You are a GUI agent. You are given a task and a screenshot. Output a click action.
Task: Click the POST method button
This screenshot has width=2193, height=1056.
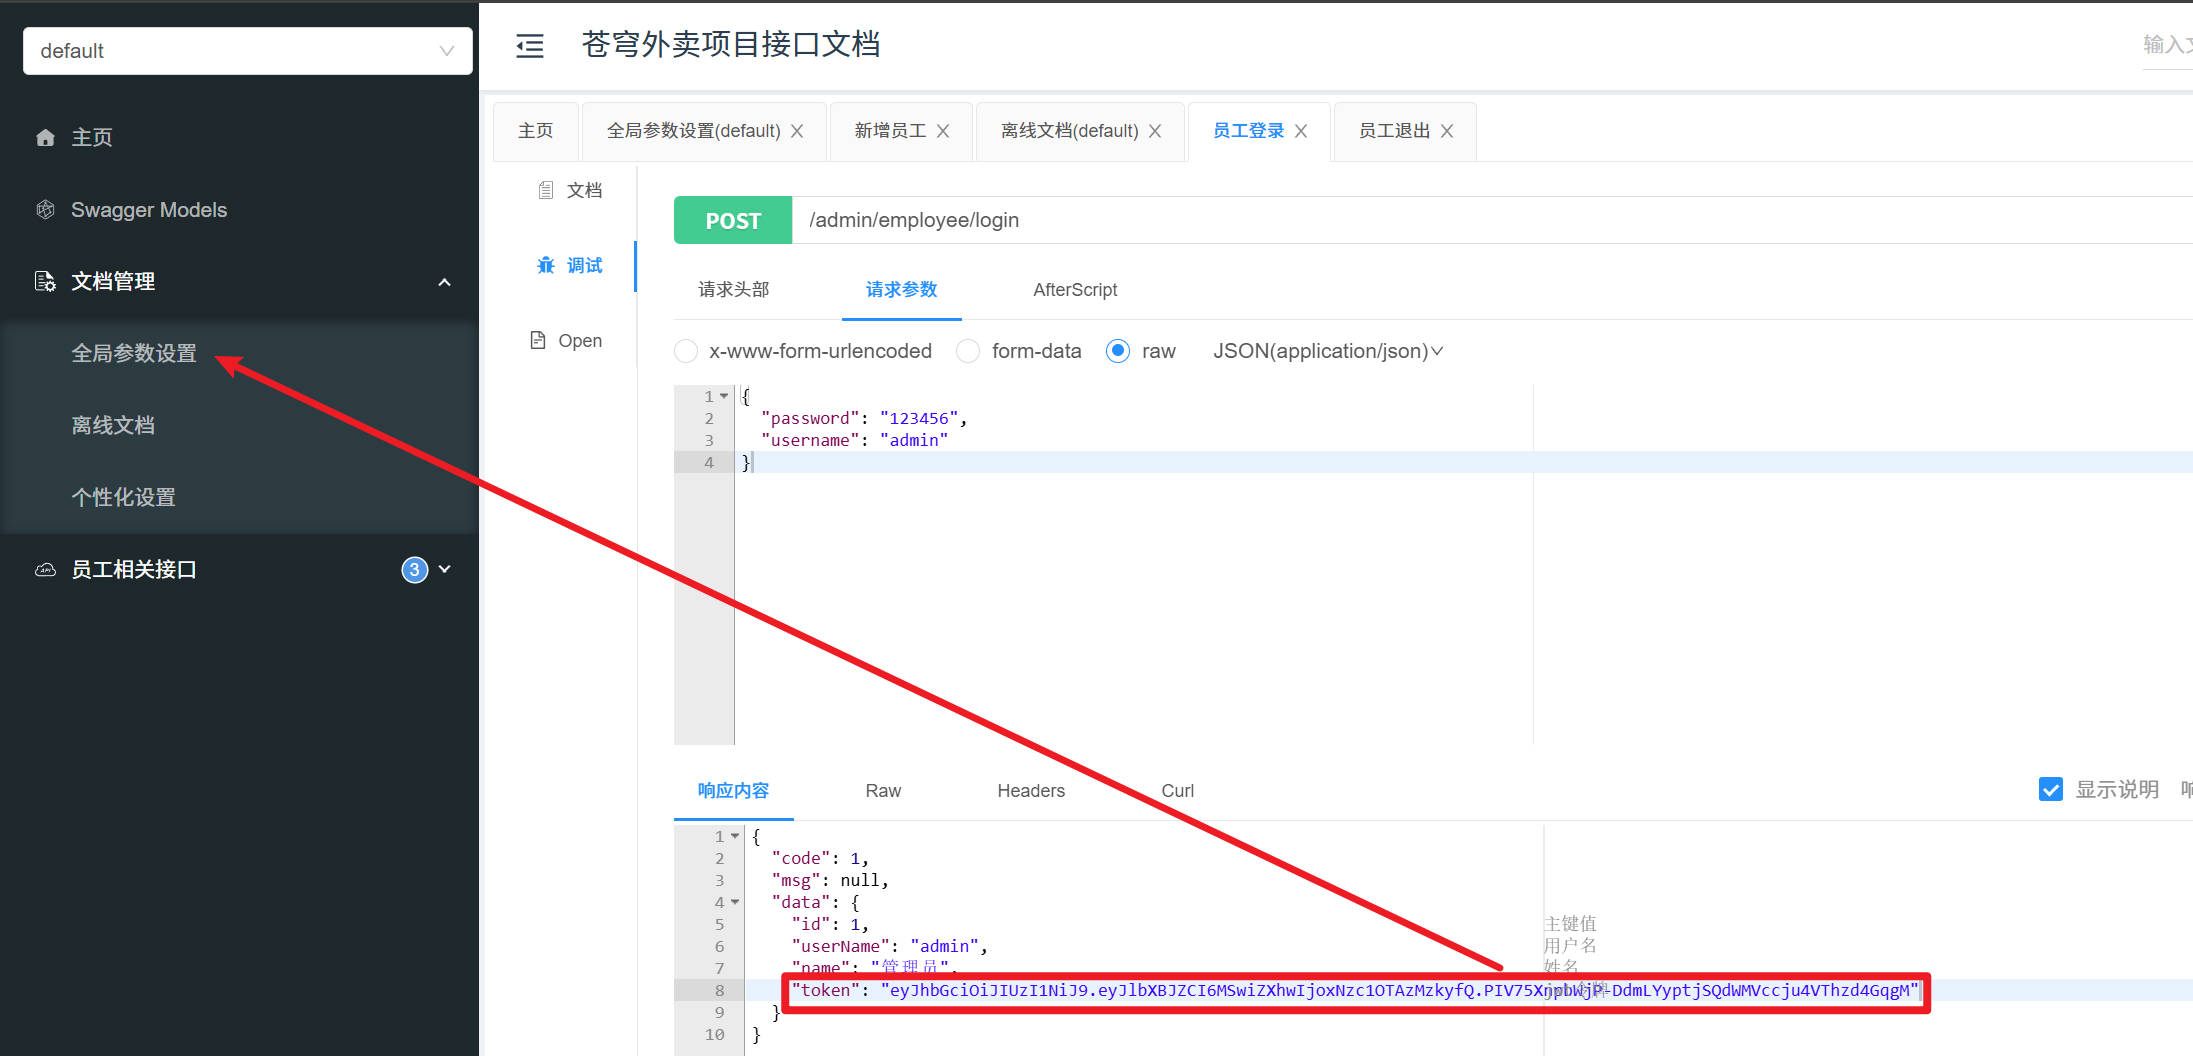tap(733, 220)
